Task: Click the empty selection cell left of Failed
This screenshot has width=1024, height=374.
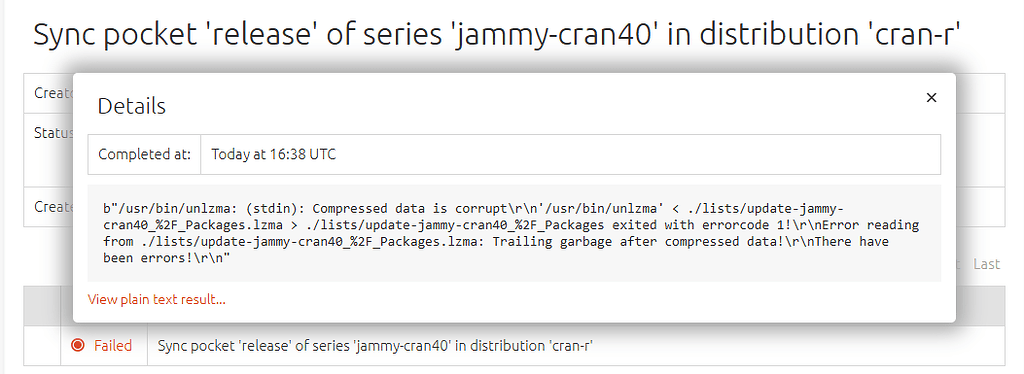Action: point(42,345)
